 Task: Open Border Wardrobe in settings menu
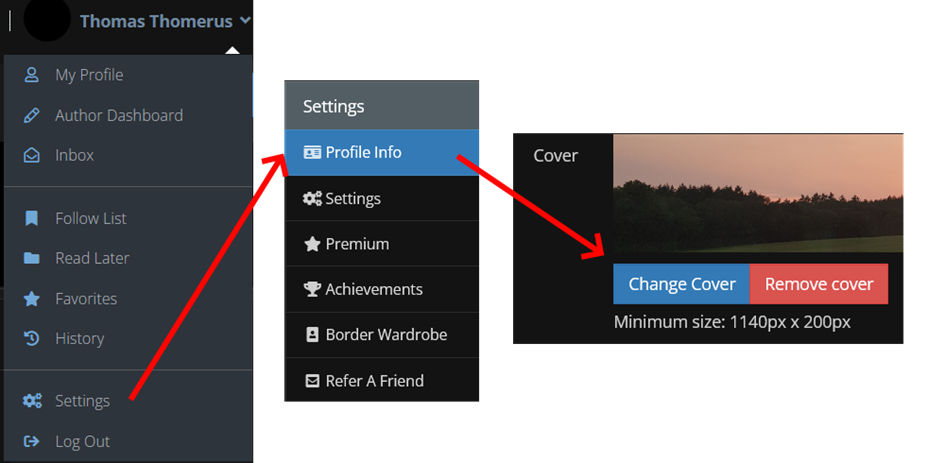(x=381, y=335)
